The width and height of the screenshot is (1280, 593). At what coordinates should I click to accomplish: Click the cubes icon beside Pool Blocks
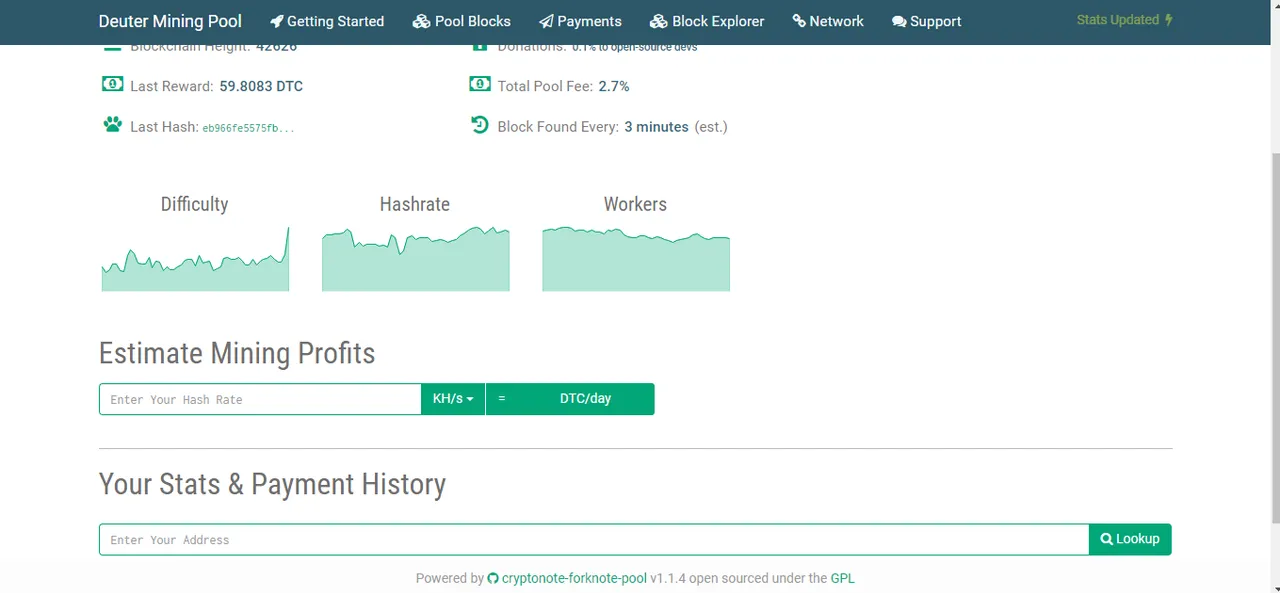pyautogui.click(x=421, y=21)
